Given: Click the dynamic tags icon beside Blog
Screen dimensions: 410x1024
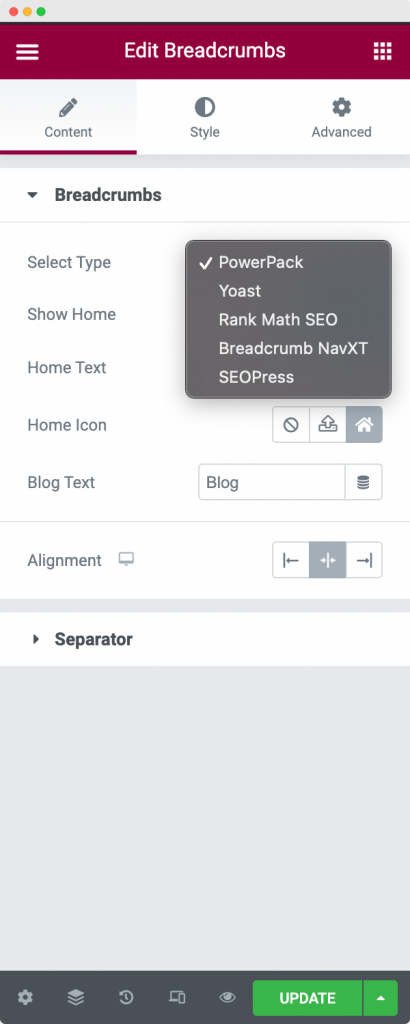Looking at the screenshot, I should pos(363,483).
